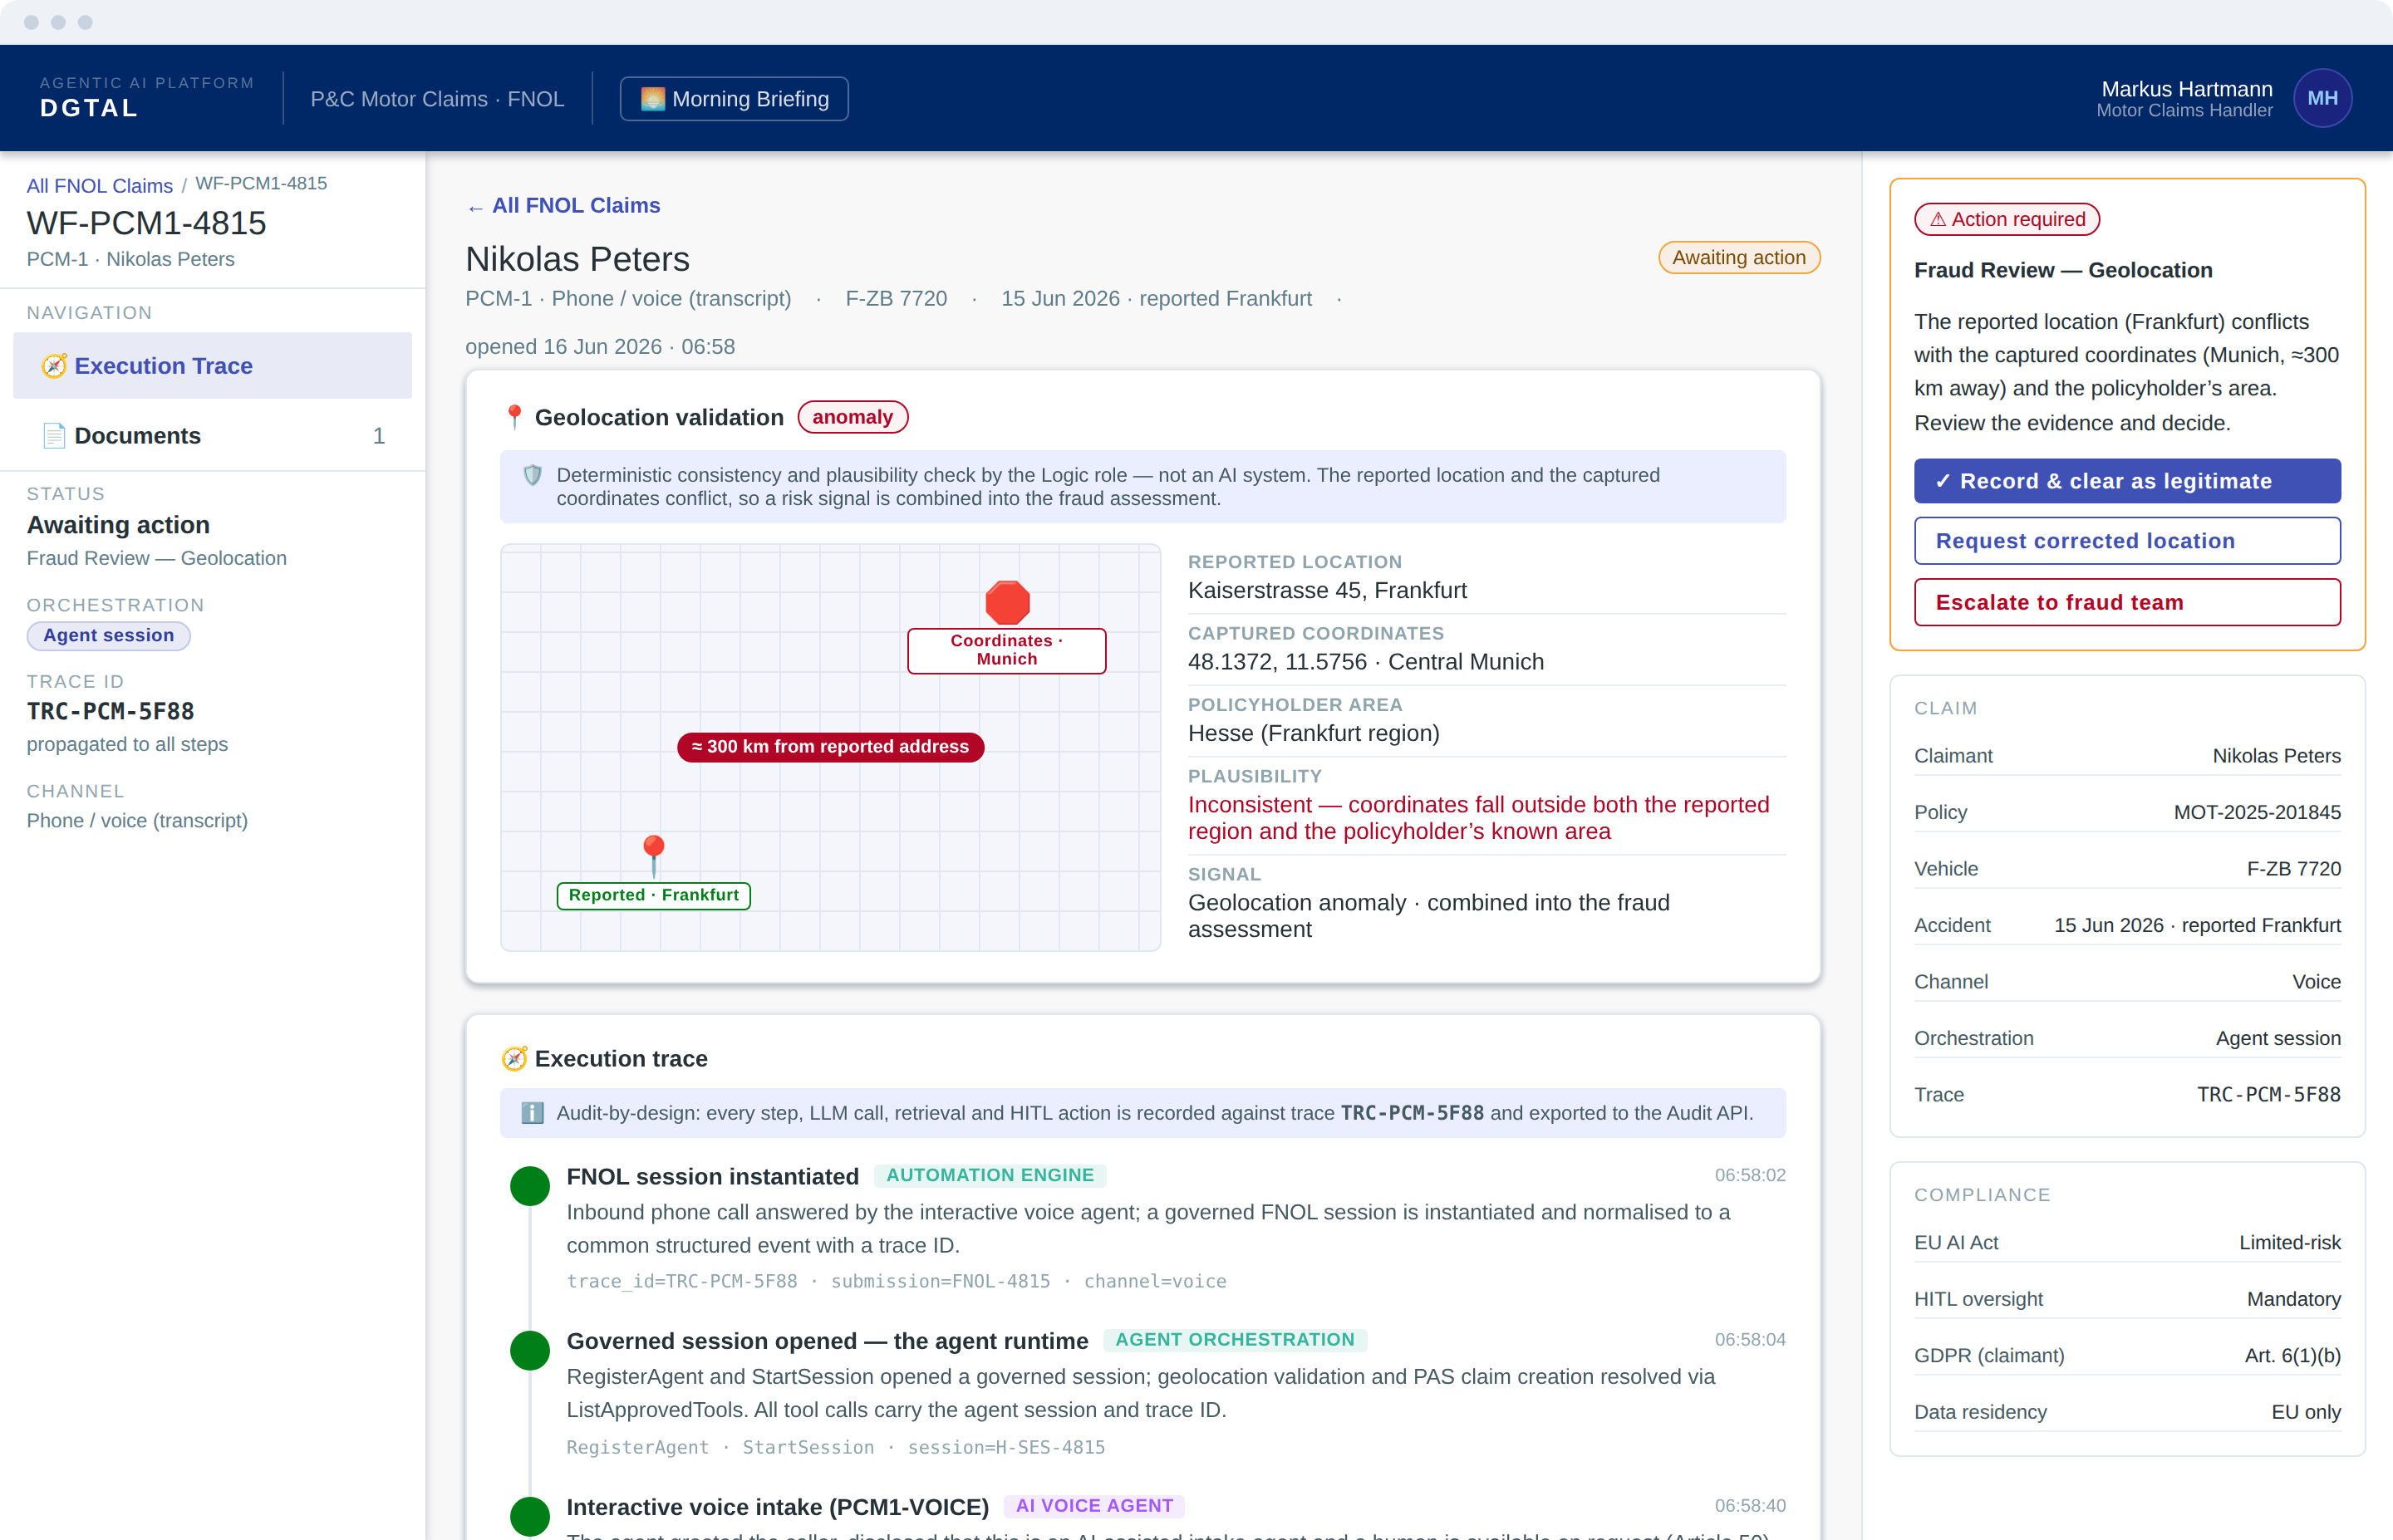2393x1540 pixels.
Task: Open the Morning Briefing button
Action: coord(734,99)
